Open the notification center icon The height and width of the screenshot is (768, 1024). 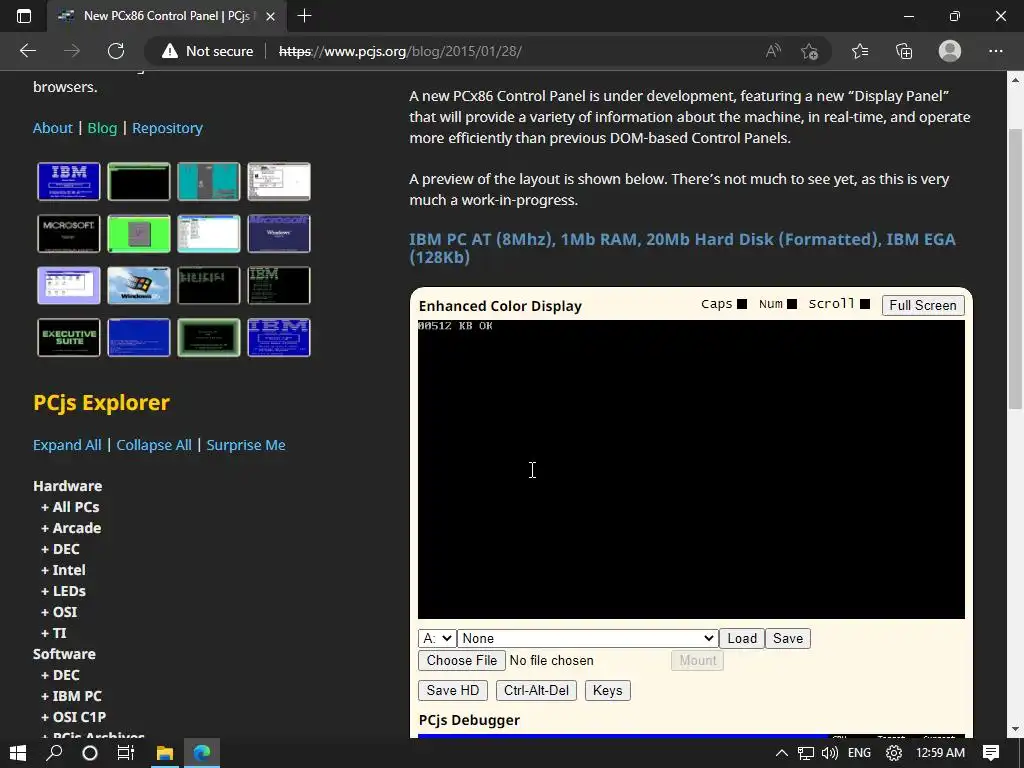pyautogui.click(x=991, y=753)
